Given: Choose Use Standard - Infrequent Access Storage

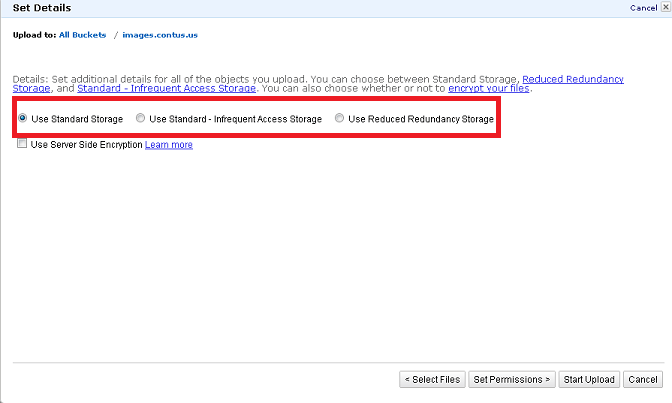Looking at the screenshot, I should click(140, 118).
